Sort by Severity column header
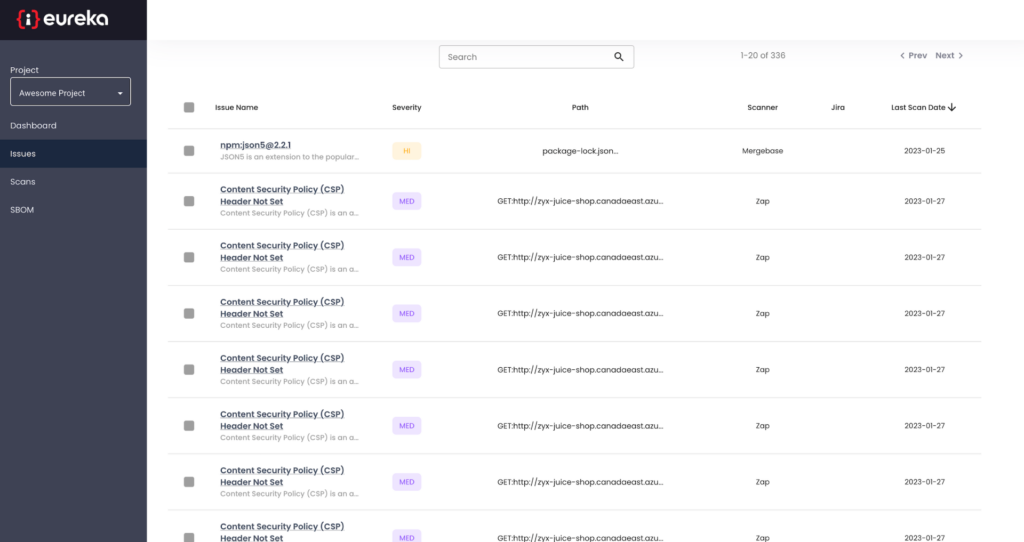 tap(406, 107)
